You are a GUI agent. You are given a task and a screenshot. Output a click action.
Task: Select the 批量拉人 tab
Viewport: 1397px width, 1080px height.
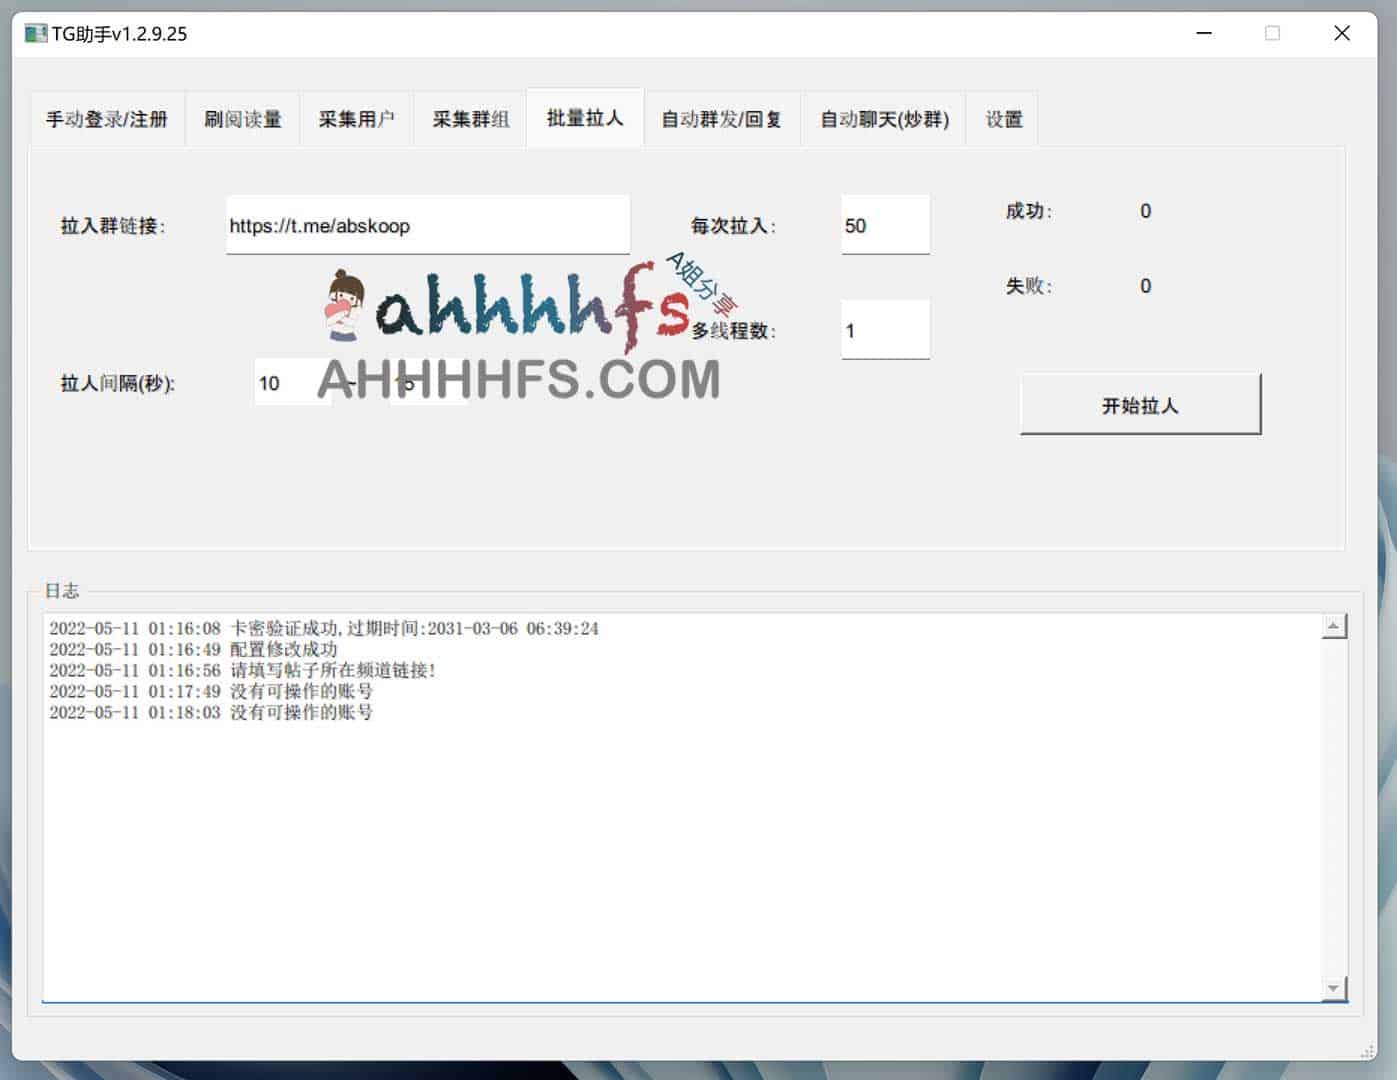point(585,118)
